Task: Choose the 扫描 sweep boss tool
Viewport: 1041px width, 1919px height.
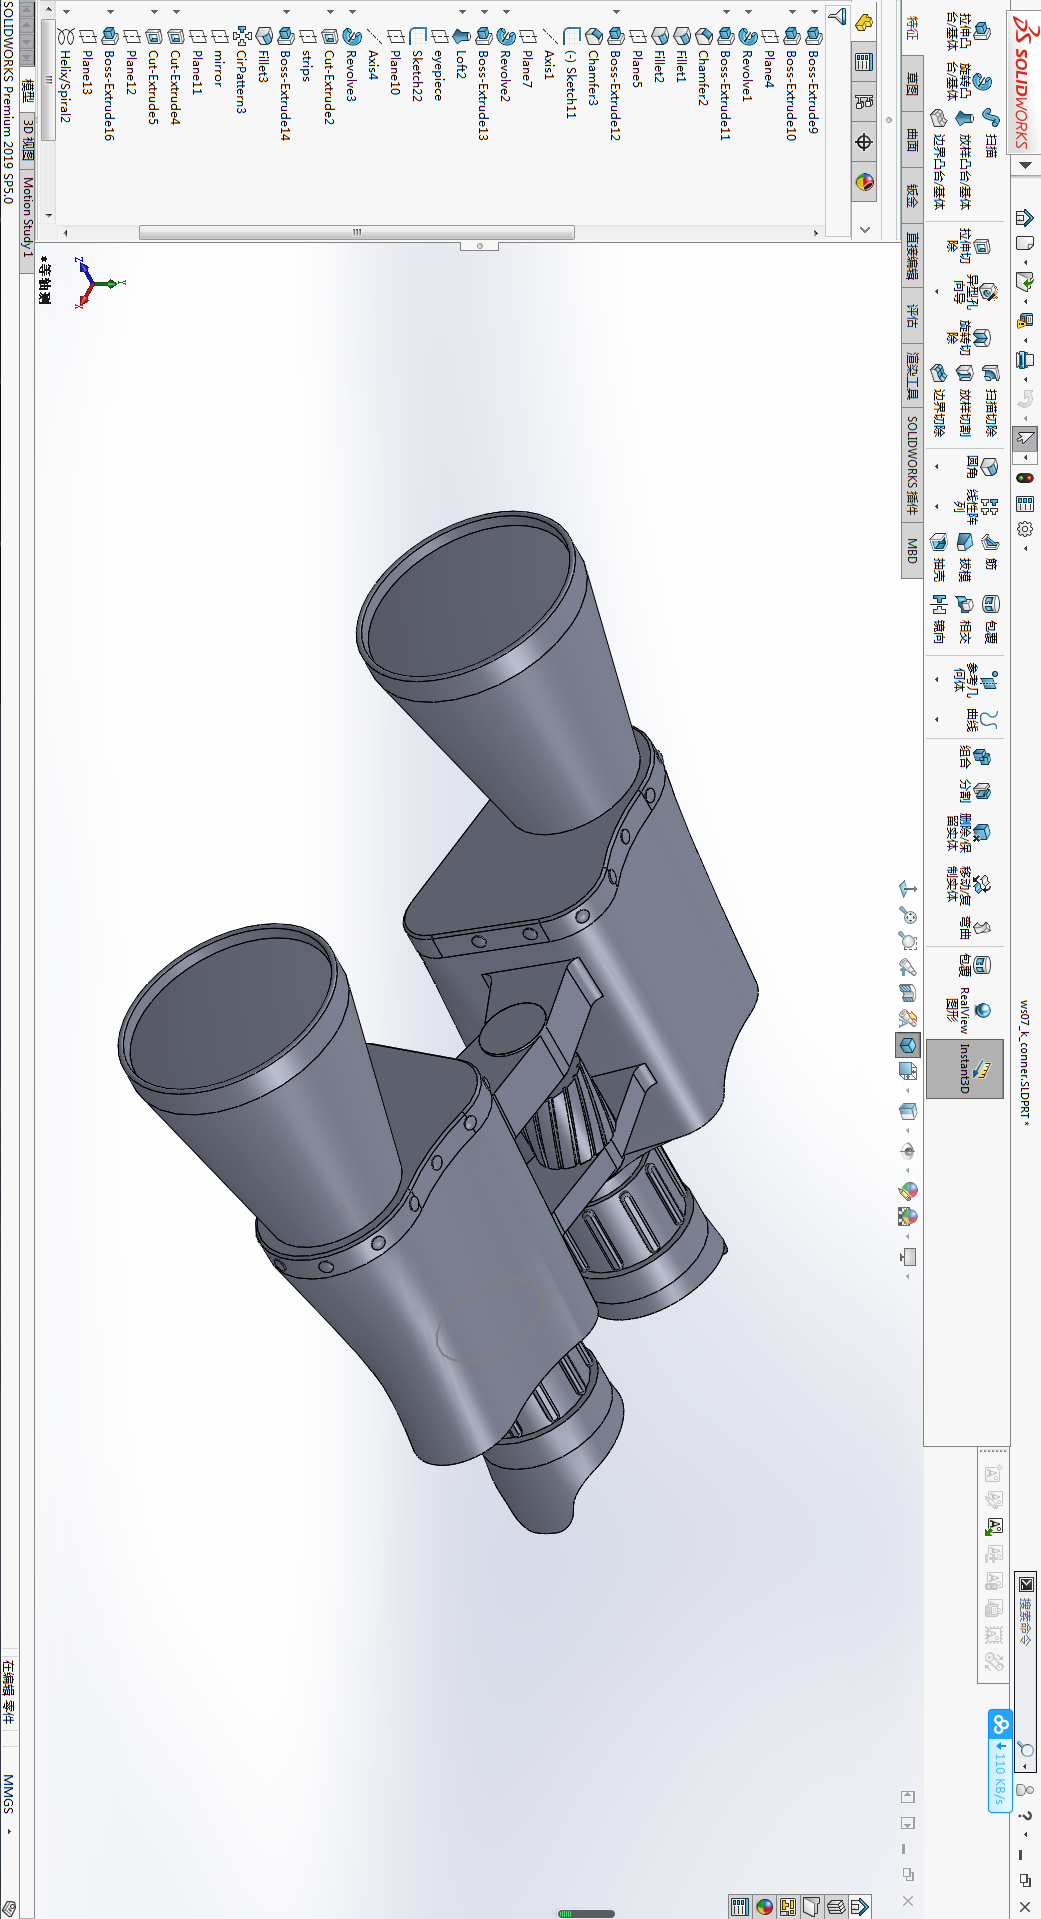Action: point(990,133)
